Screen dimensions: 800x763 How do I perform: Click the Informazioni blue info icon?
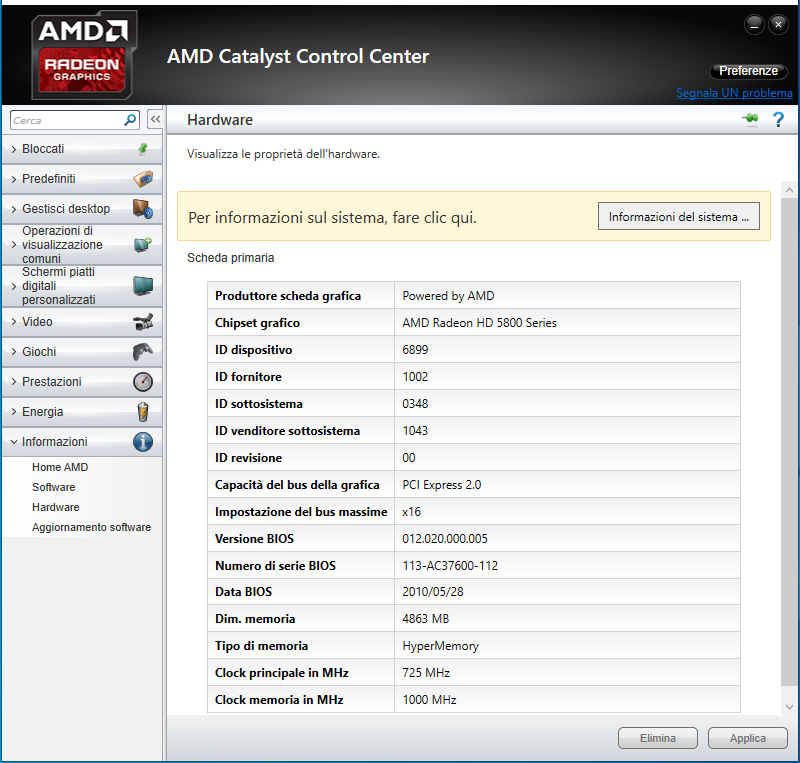(x=143, y=442)
